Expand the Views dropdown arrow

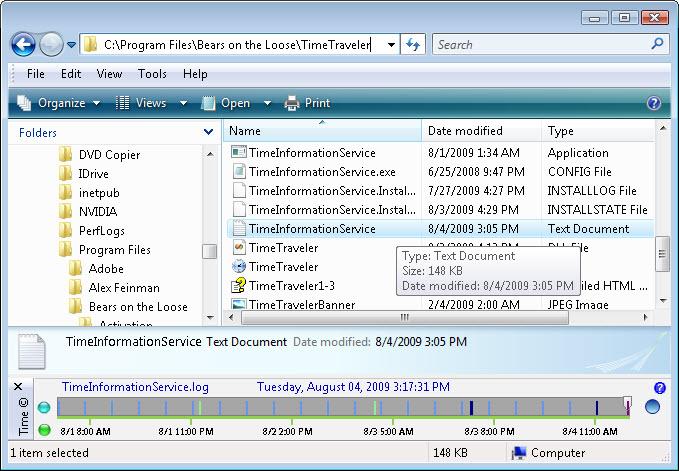click(x=184, y=103)
